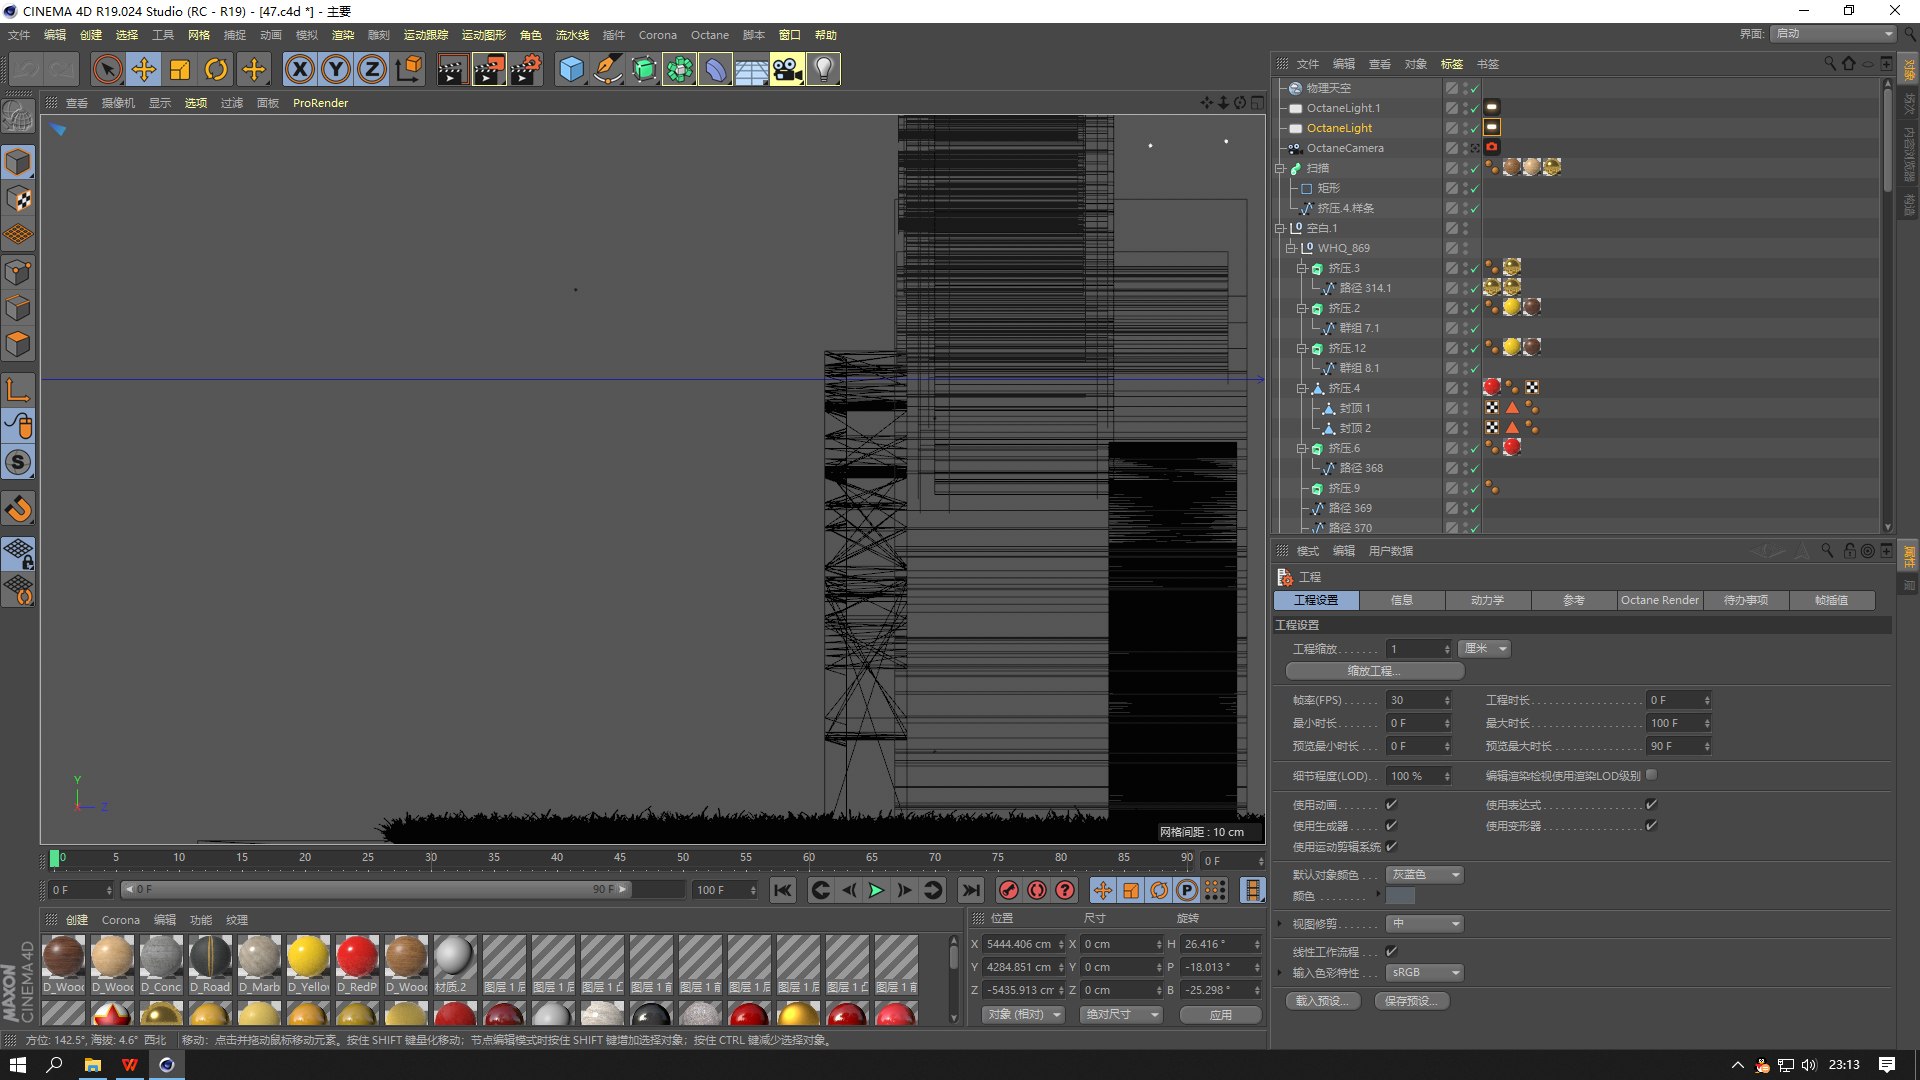The height and width of the screenshot is (1080, 1920).
Task: Click Play Forwards on timeline
Action: [876, 890]
